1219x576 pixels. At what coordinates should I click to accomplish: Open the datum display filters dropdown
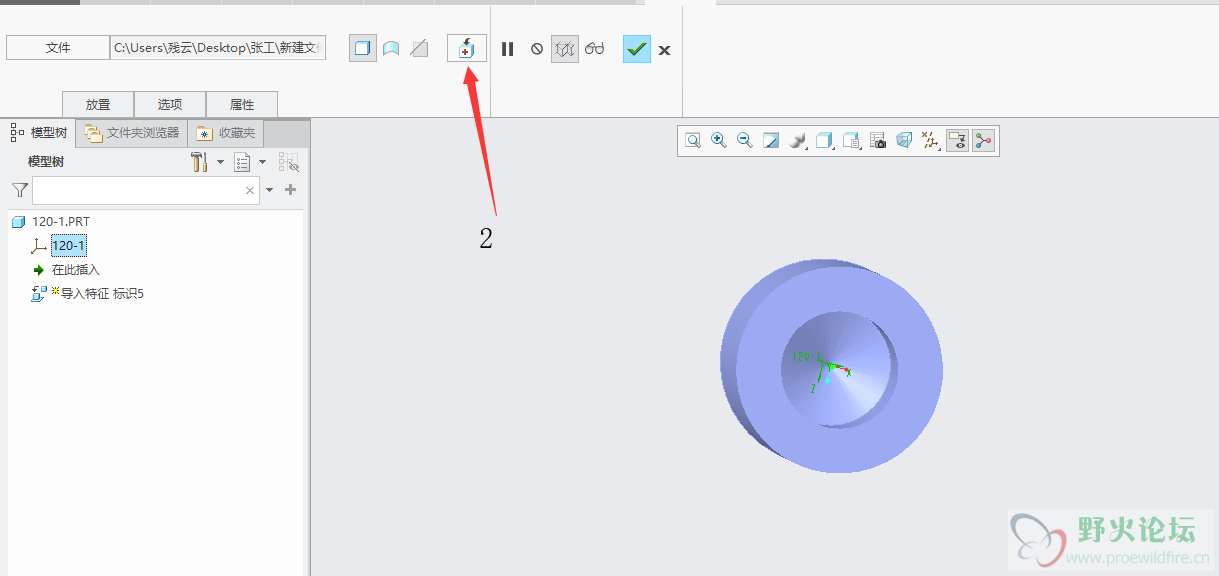931,141
